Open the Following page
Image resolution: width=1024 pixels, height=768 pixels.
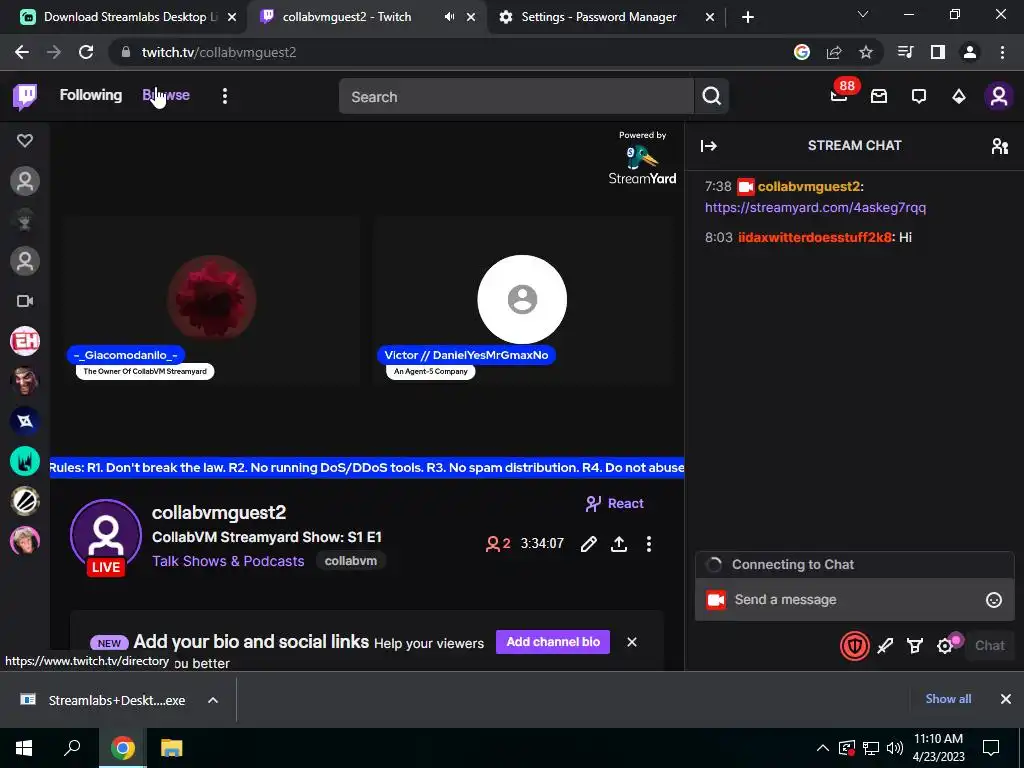tap(91, 95)
